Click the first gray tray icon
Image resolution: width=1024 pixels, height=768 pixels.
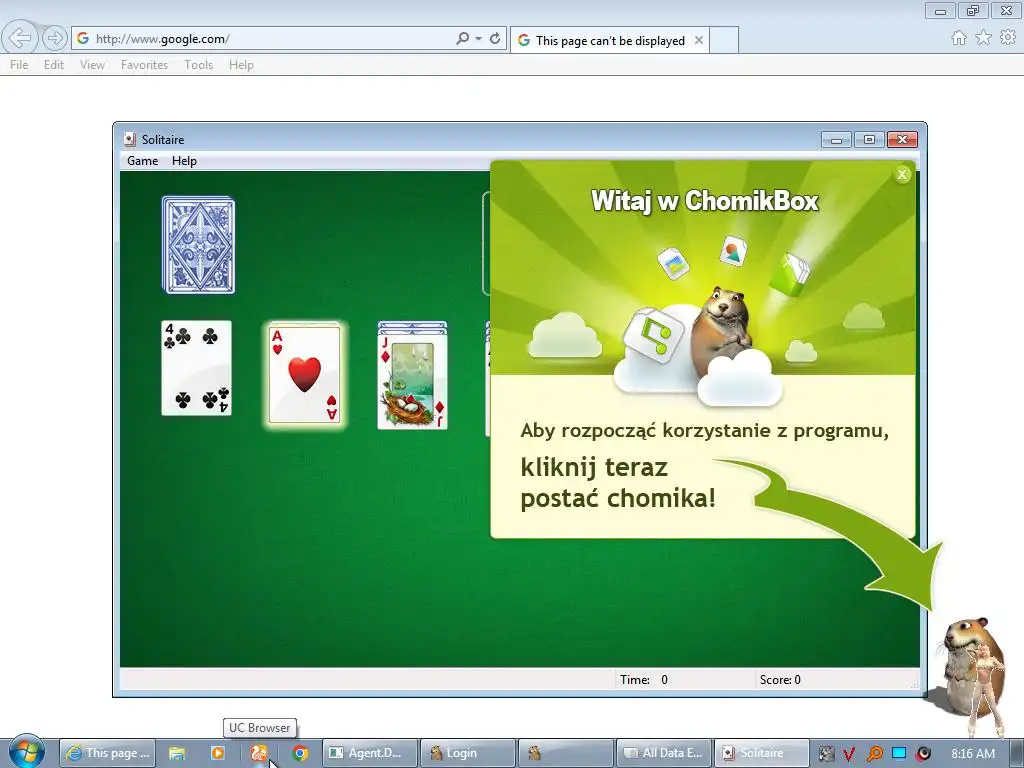pos(826,754)
